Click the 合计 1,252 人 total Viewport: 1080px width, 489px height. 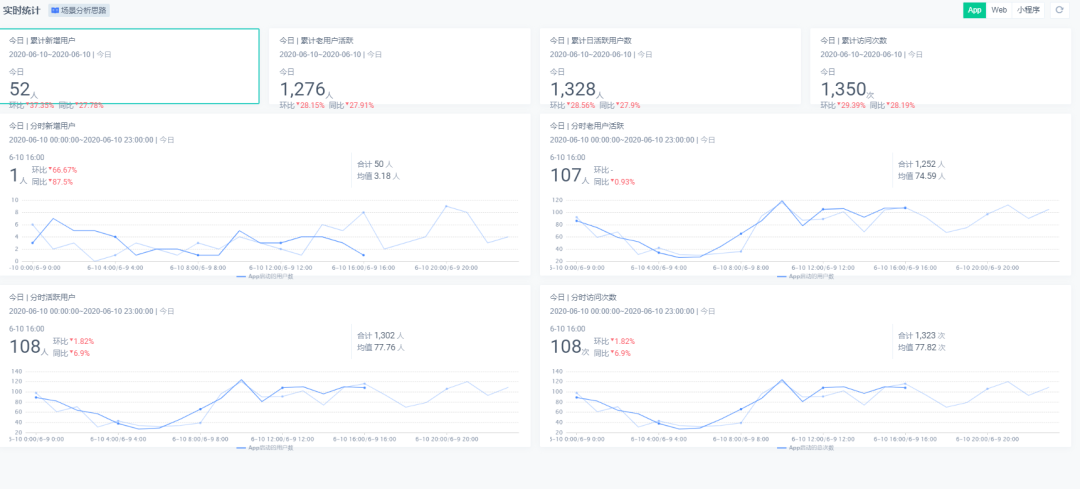coord(922,164)
